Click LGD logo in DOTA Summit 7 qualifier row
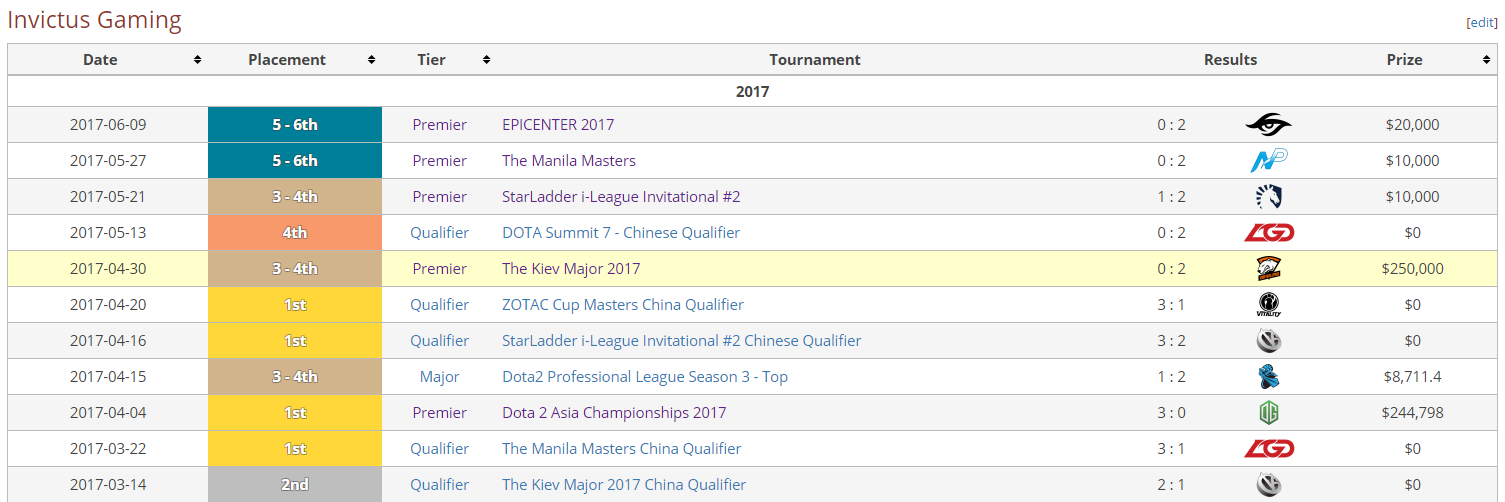The image size is (1505, 502). (1268, 233)
